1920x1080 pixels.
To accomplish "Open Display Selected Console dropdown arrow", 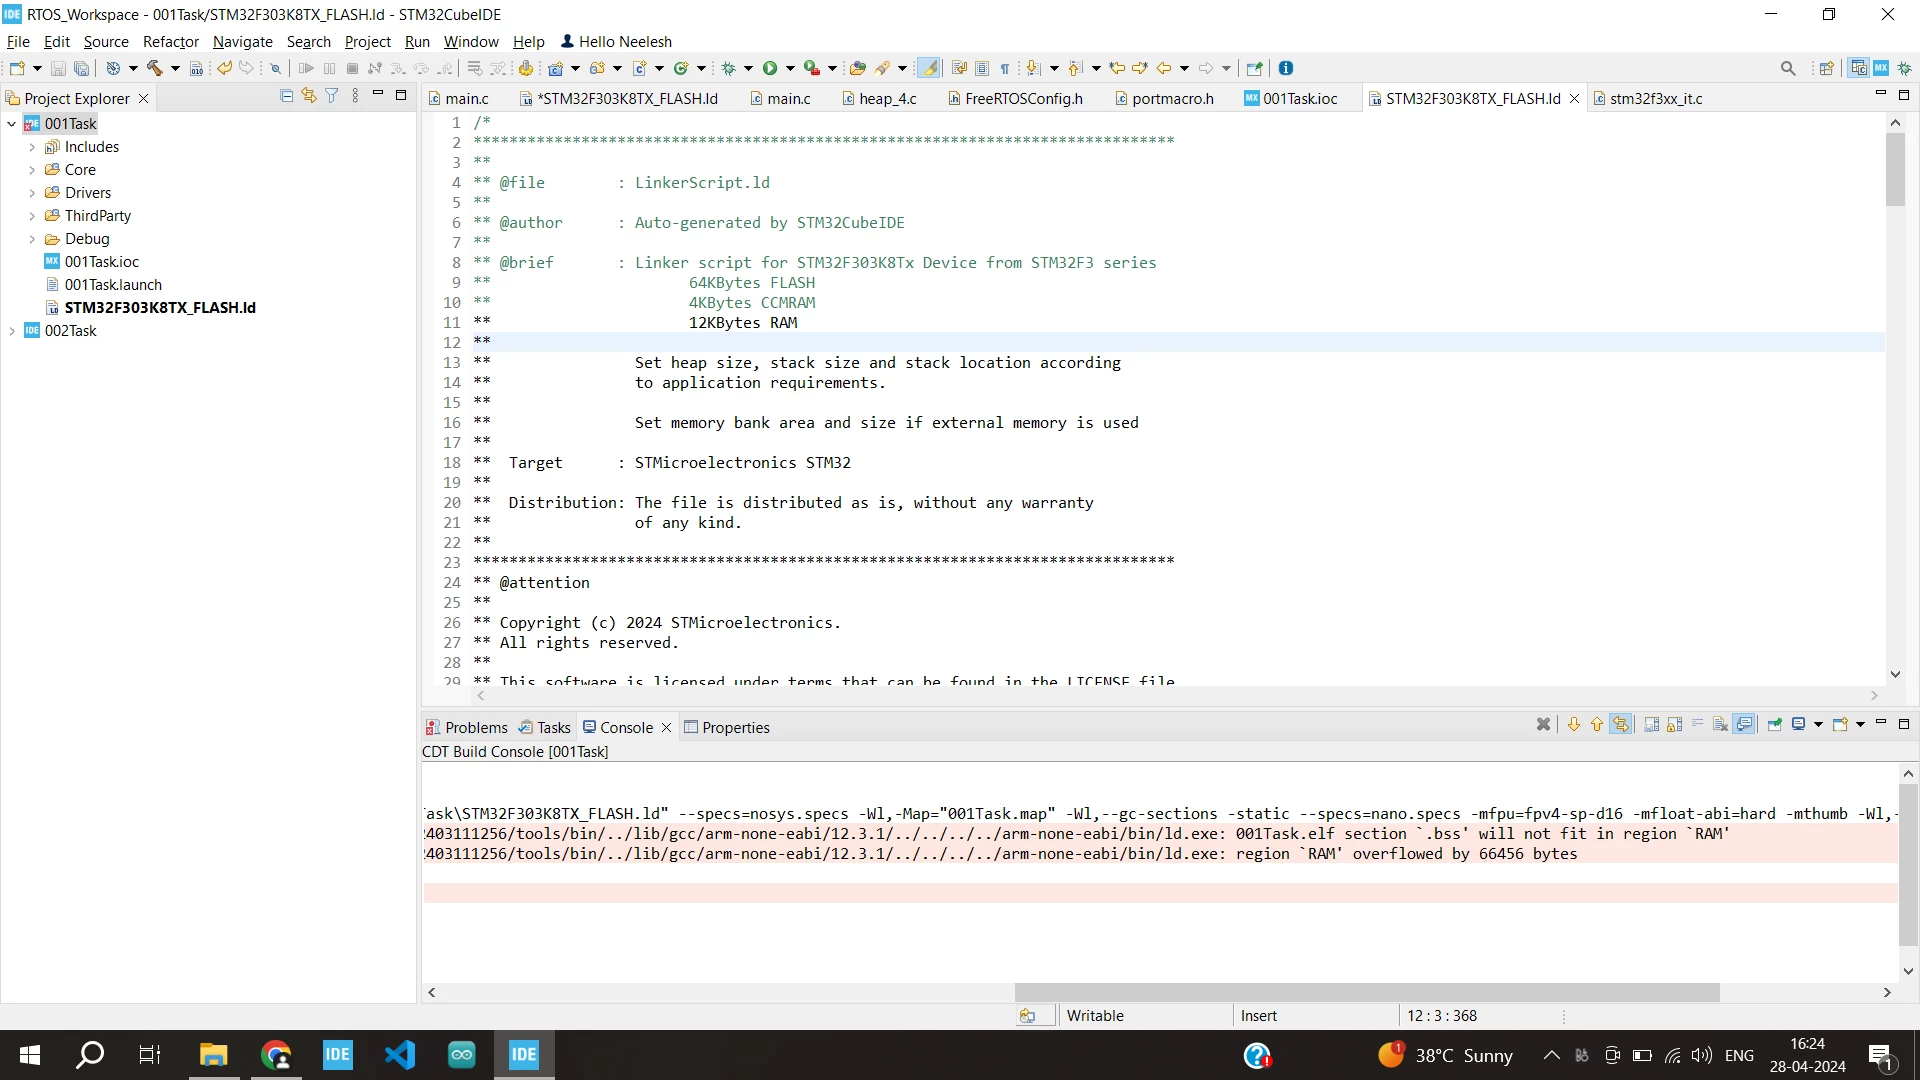I will [x=1818, y=724].
